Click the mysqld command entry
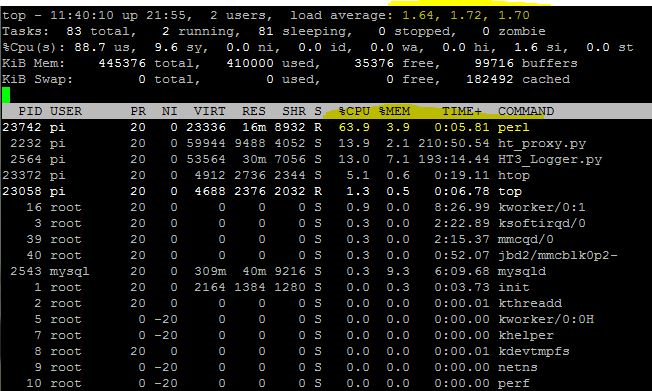The image size is (652, 391). click(x=522, y=271)
